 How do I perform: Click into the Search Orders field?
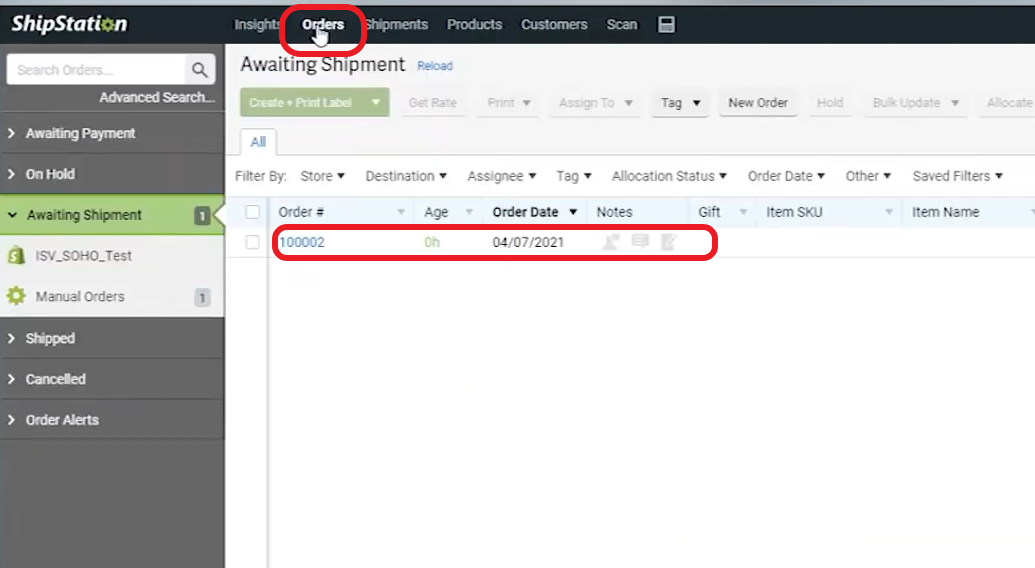(x=95, y=70)
